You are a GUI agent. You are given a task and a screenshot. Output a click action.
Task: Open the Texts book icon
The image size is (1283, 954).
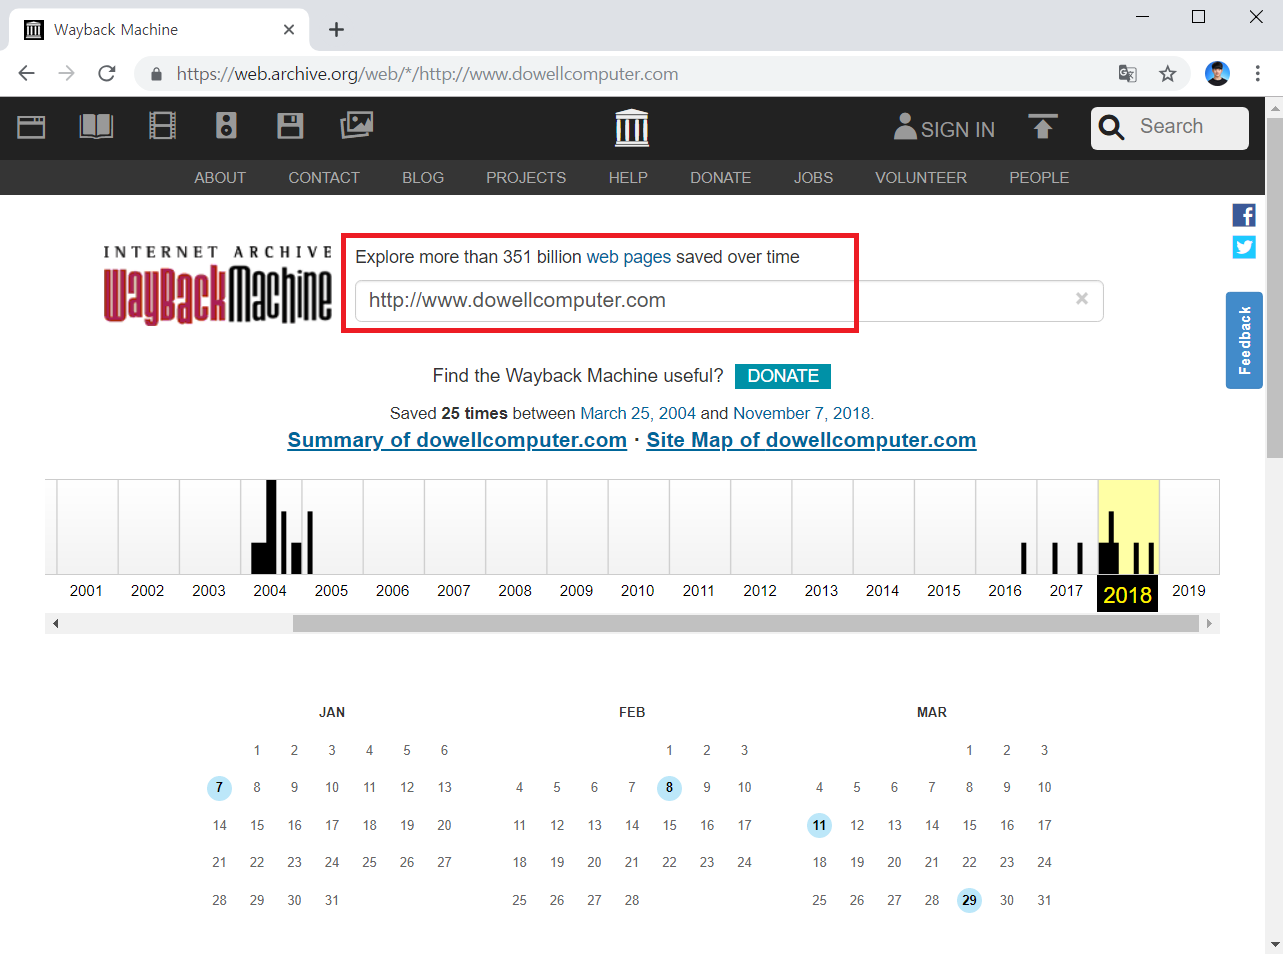96,126
